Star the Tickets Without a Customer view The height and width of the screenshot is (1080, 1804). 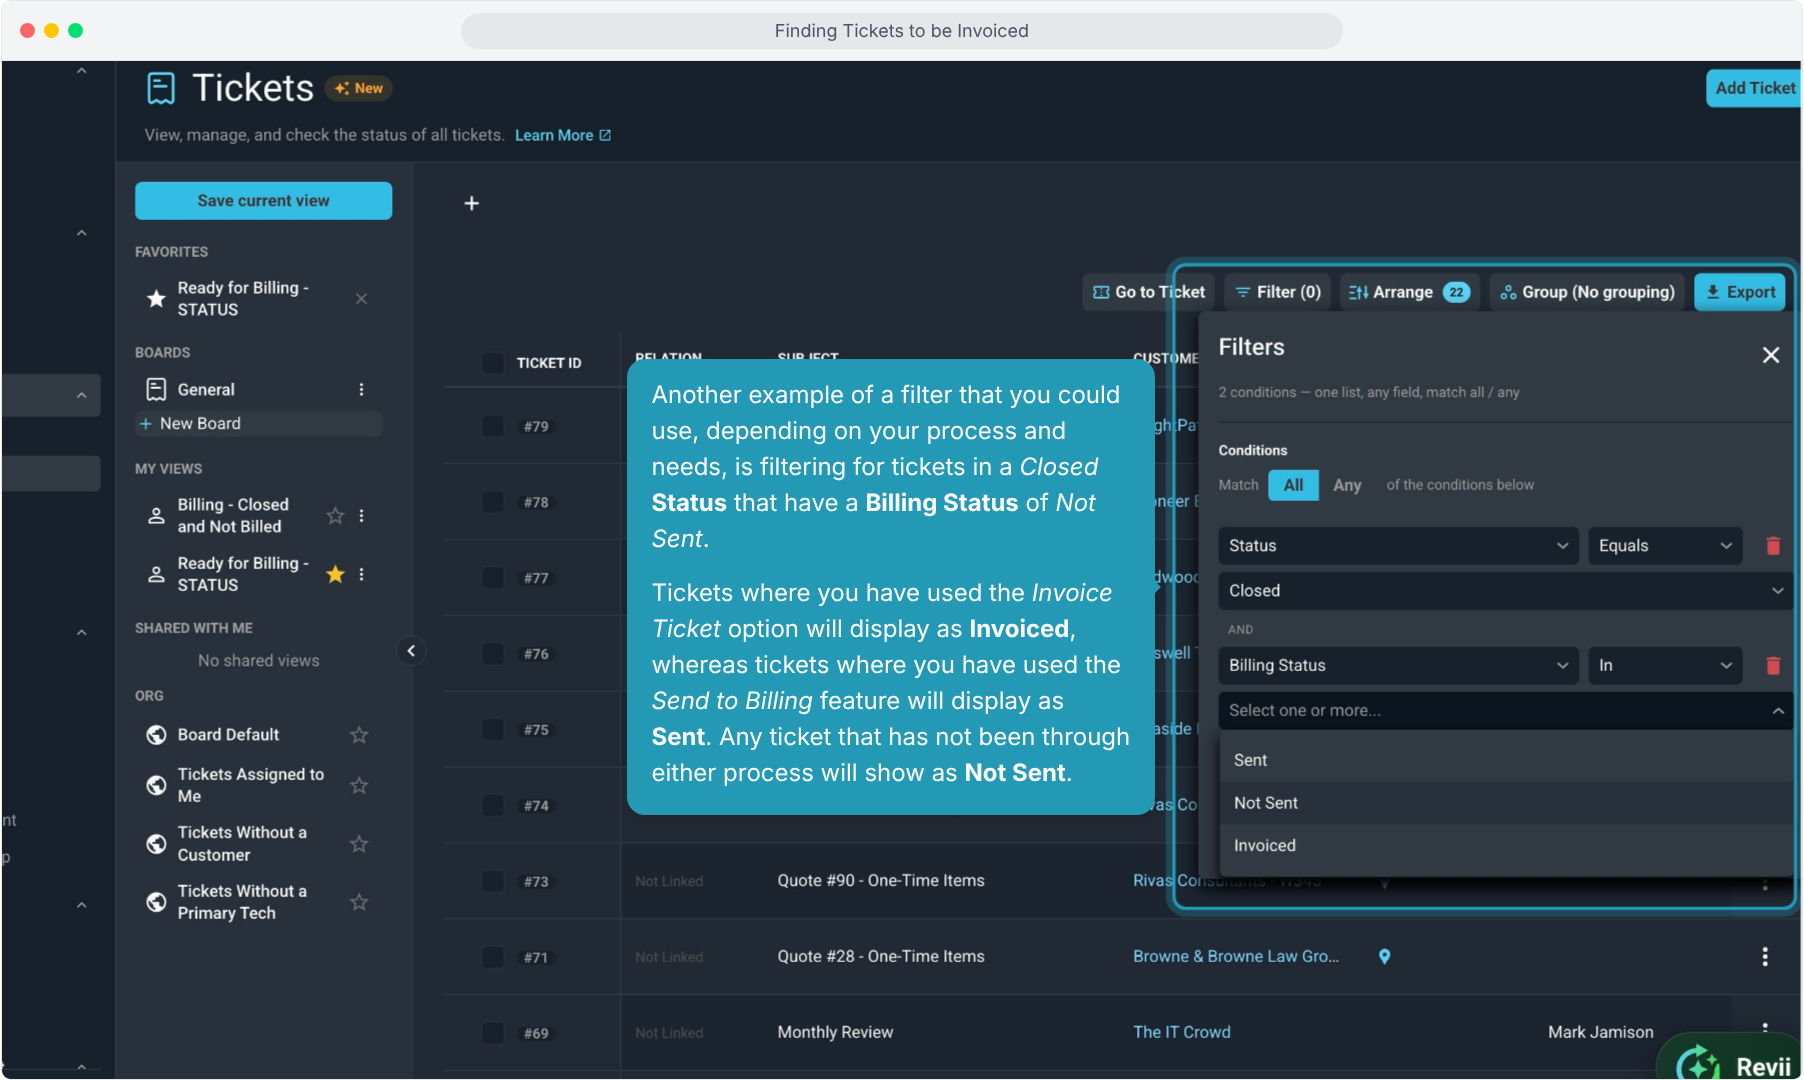(x=359, y=844)
